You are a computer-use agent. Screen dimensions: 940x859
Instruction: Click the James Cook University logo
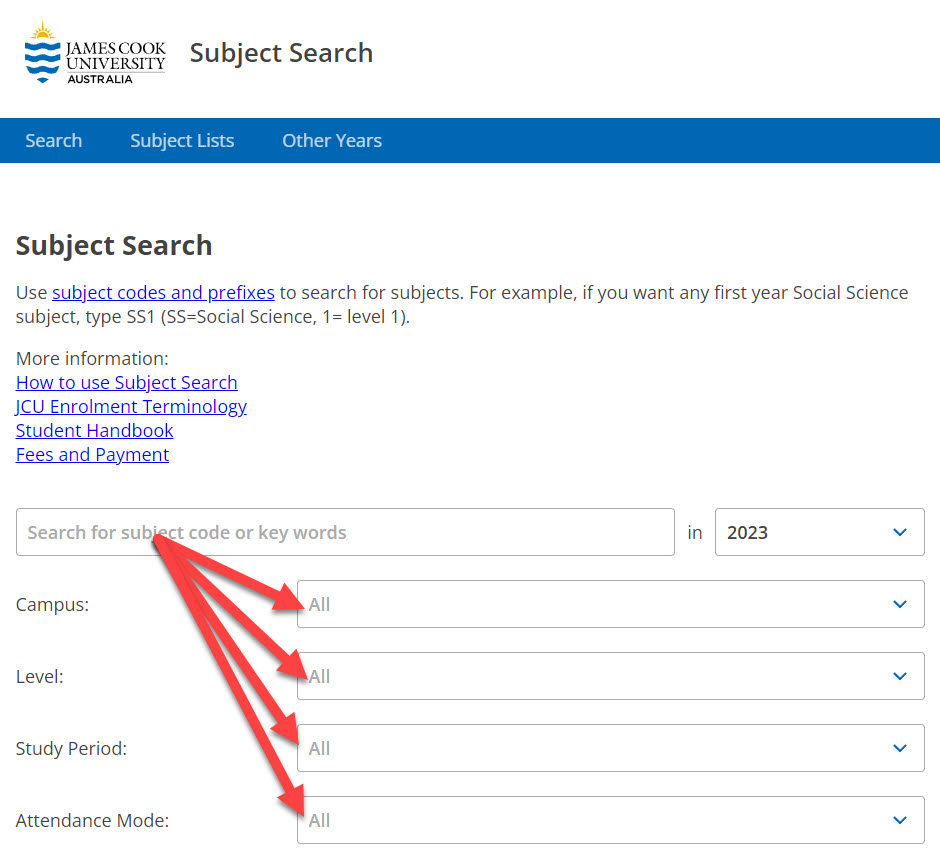95,53
